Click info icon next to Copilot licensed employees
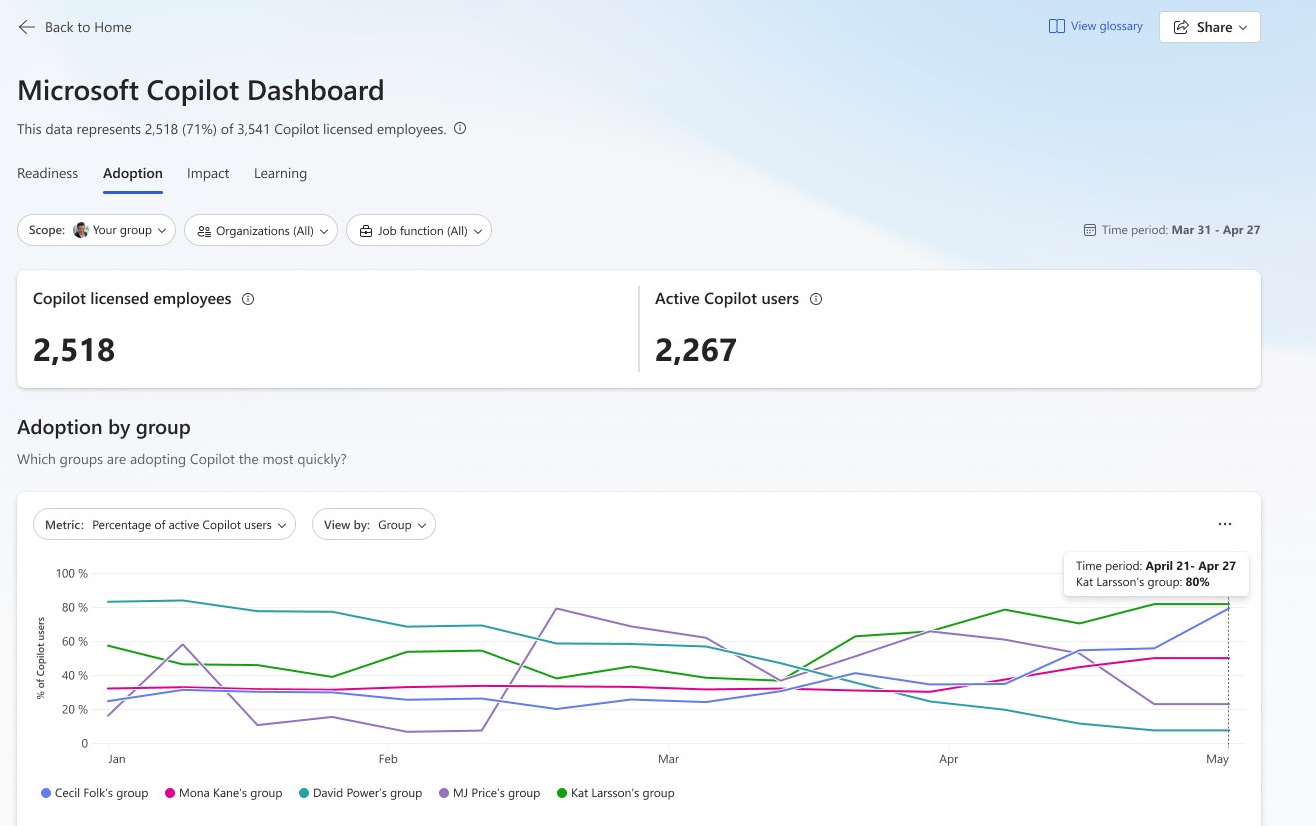 (x=248, y=299)
